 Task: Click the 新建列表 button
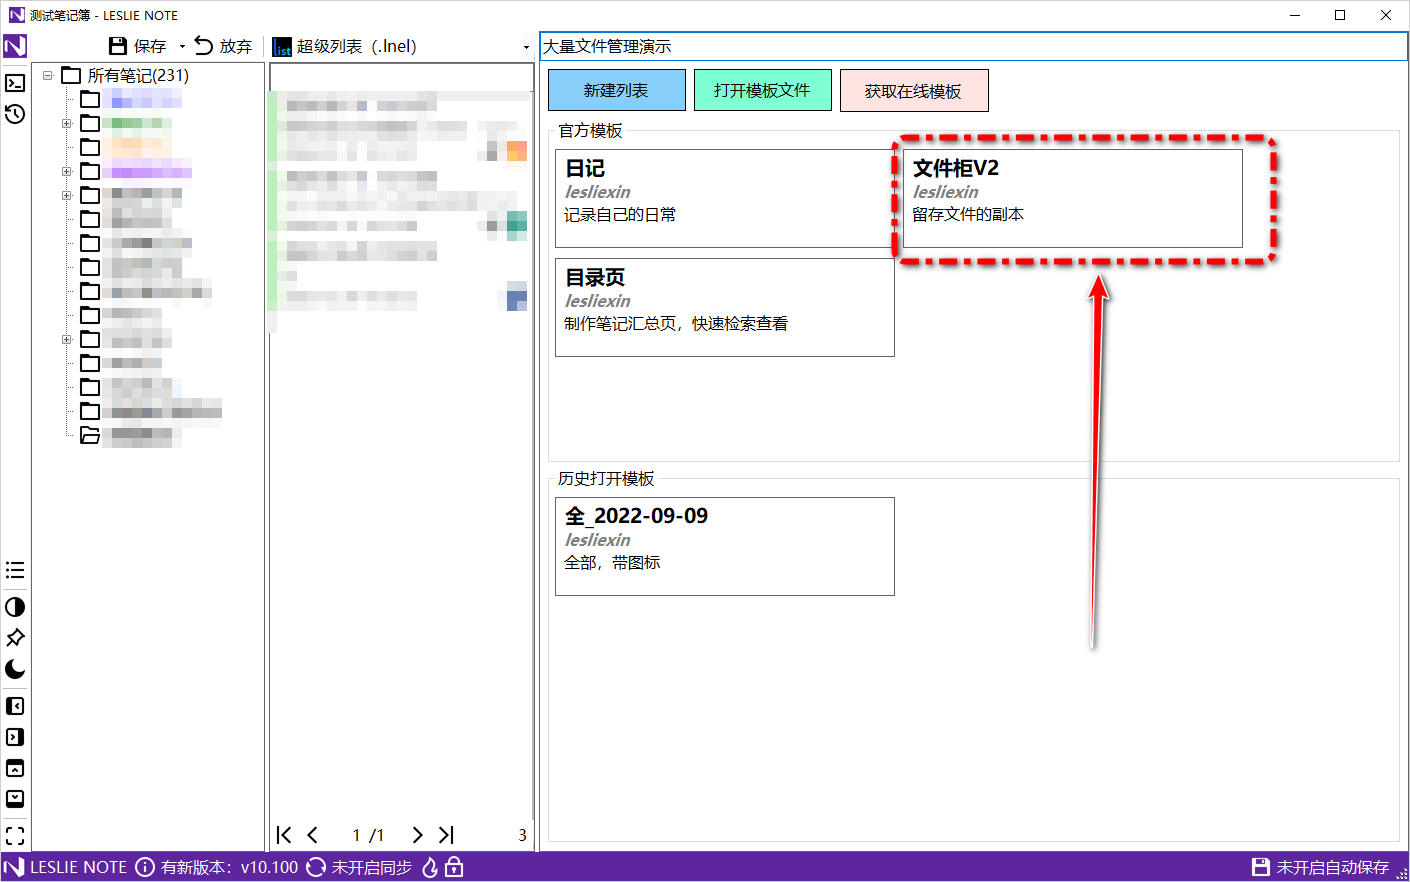[x=616, y=90]
